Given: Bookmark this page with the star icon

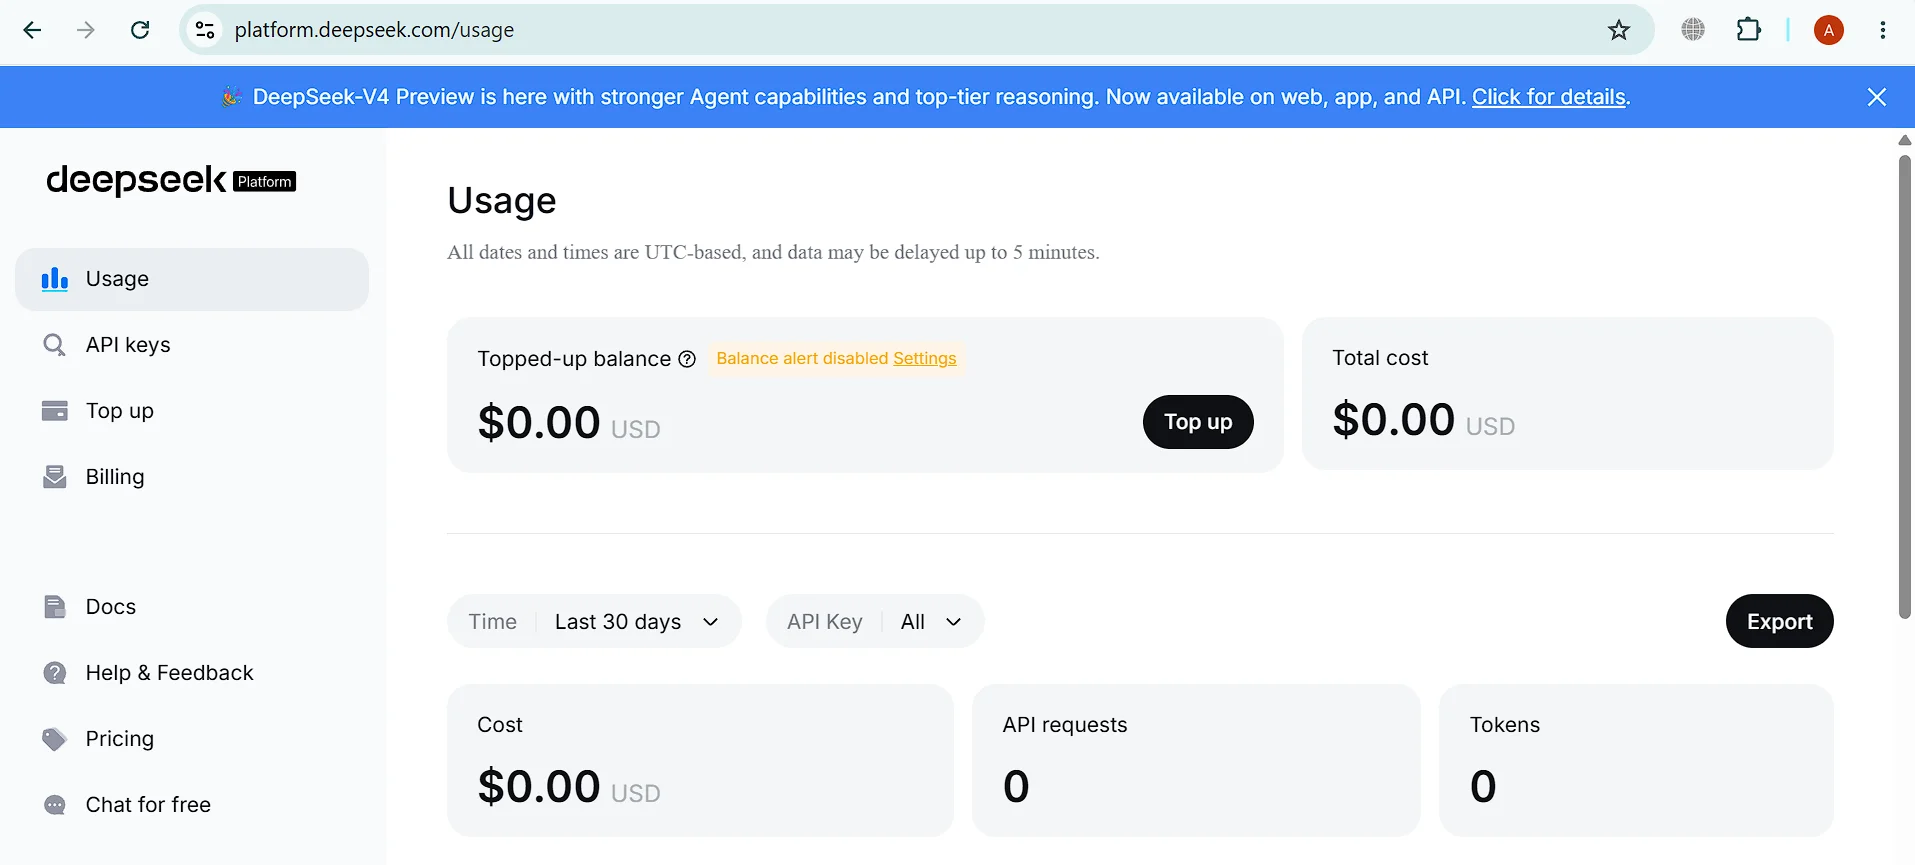Looking at the screenshot, I should (x=1618, y=30).
